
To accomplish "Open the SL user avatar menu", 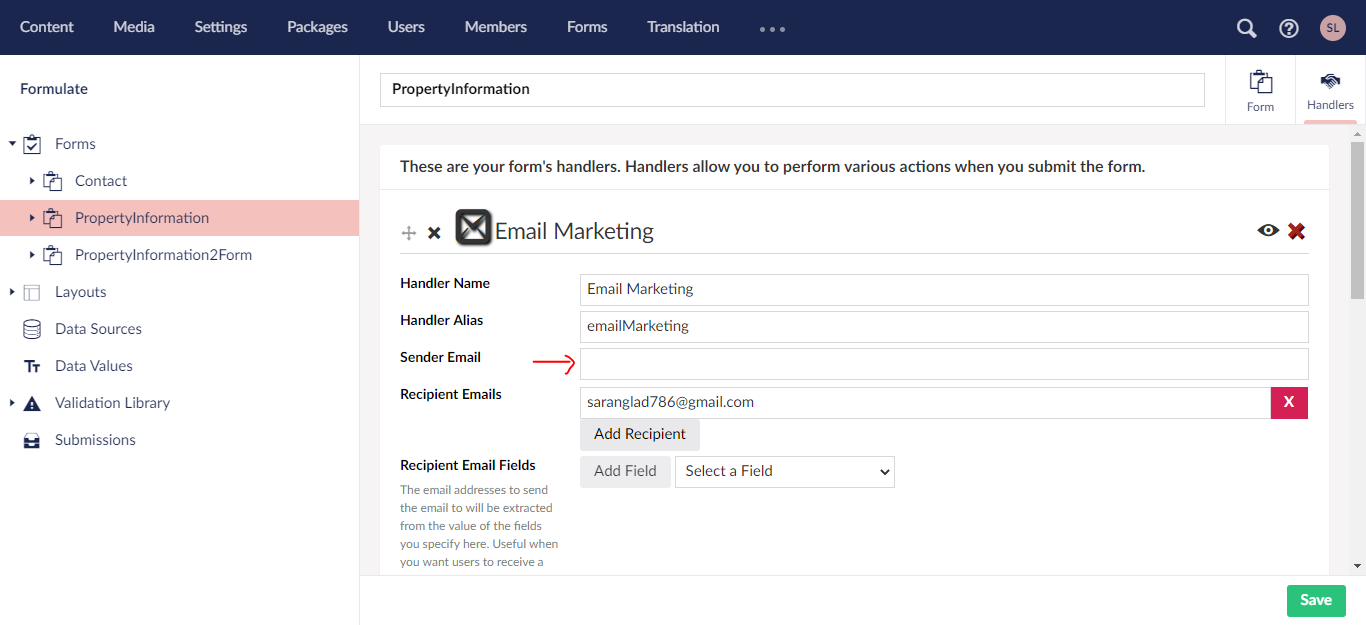I will 1332,28.
